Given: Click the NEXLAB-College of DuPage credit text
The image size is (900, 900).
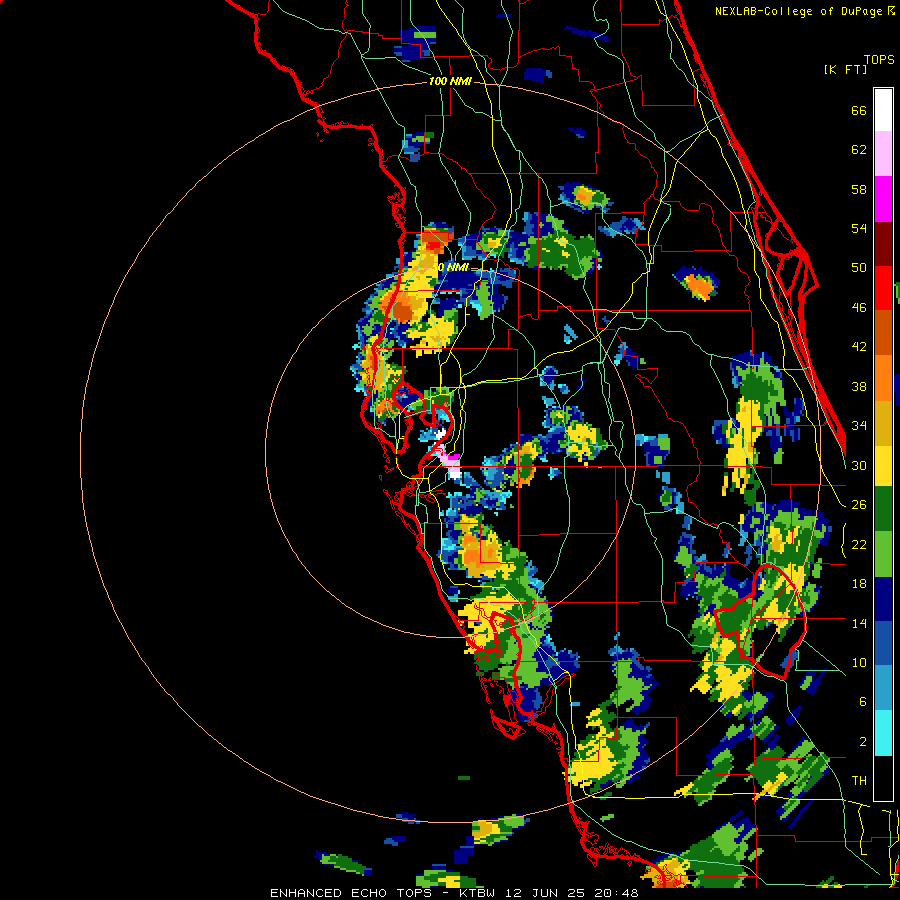Looking at the screenshot, I should [x=804, y=11].
